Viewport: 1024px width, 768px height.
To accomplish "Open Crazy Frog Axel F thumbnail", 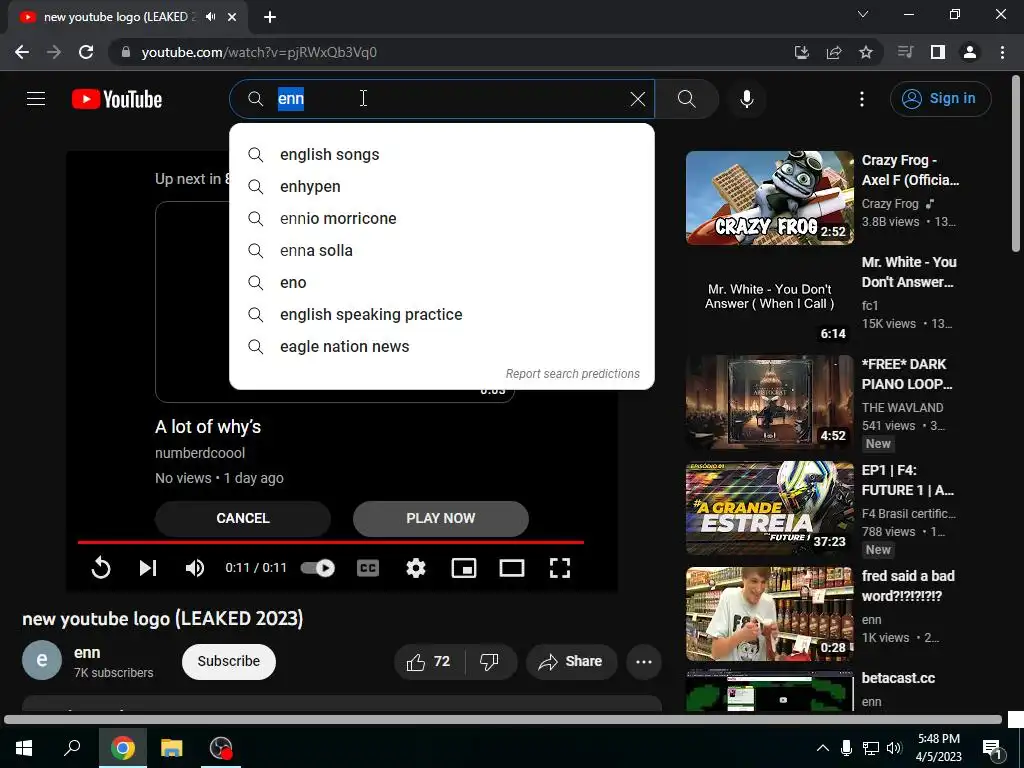I will [769, 198].
